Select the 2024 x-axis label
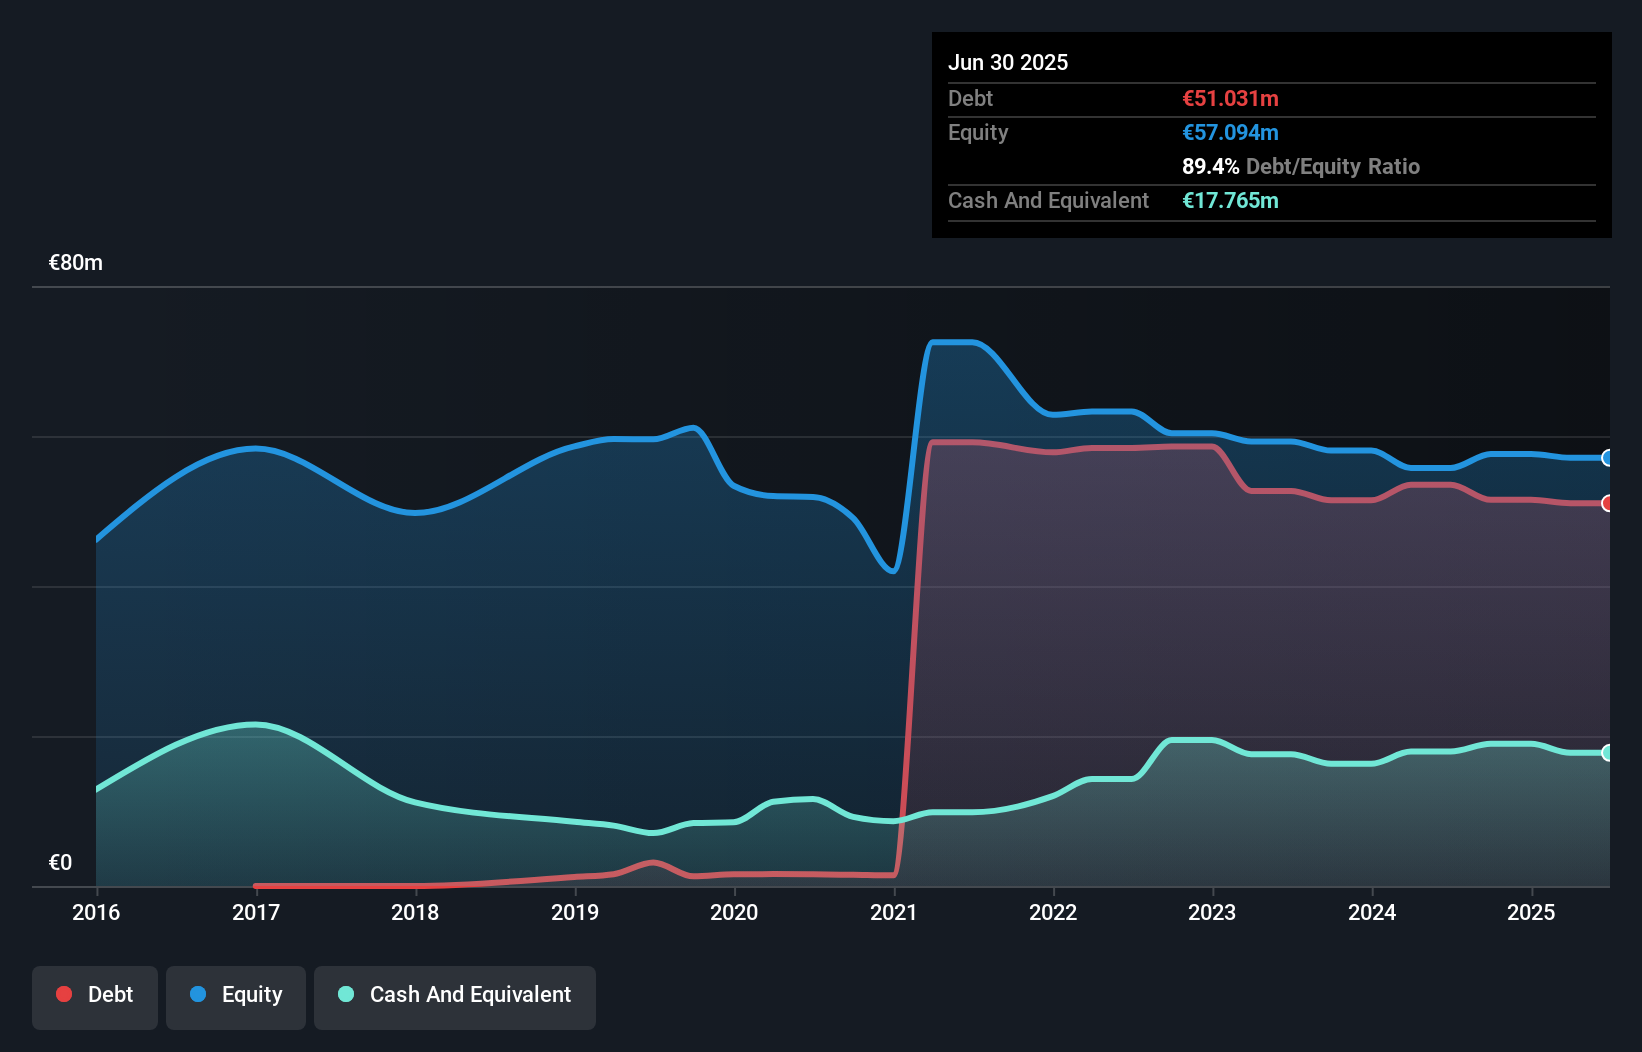 coord(1372,912)
